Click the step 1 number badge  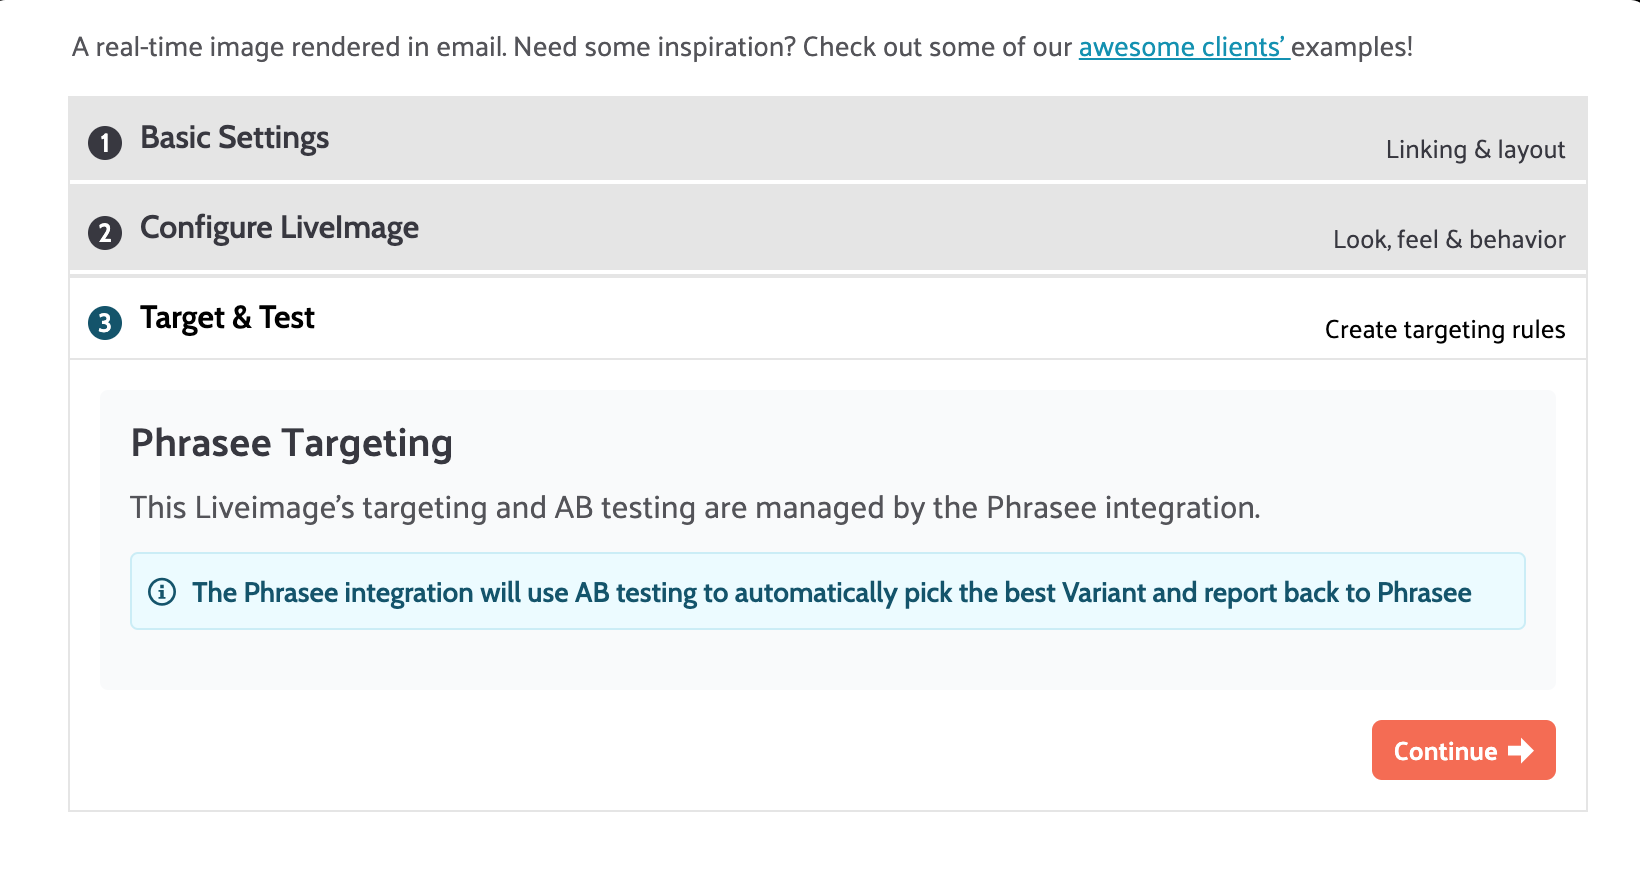pos(105,143)
